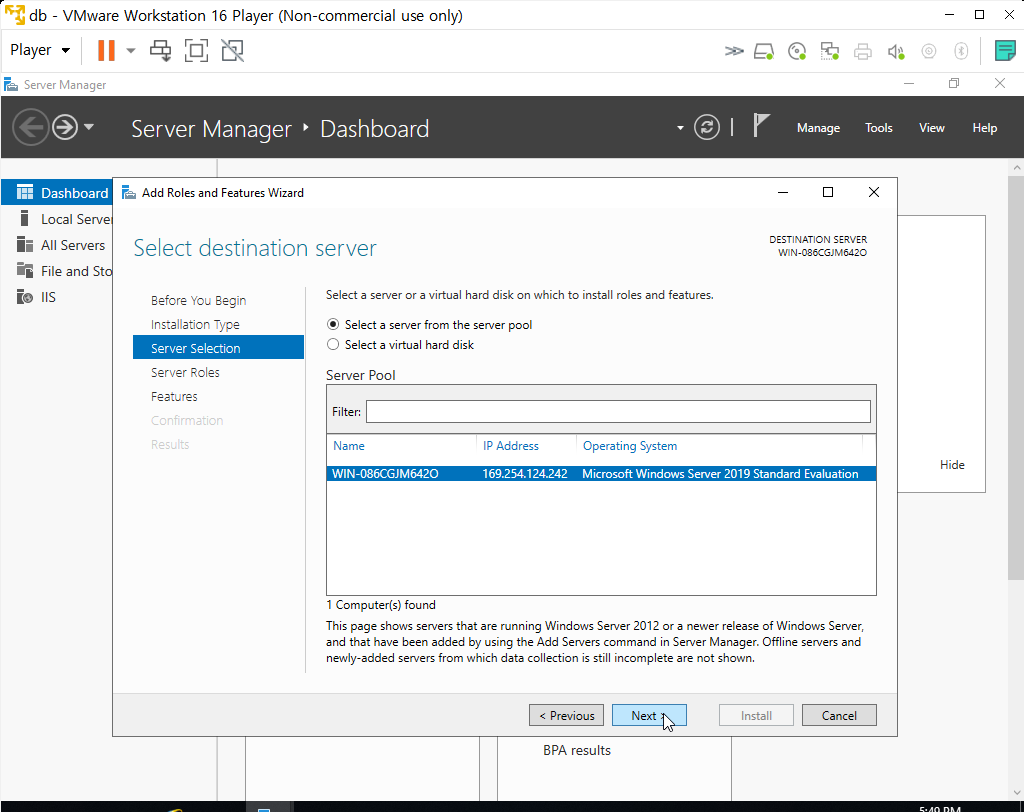Open the Help menu
The image size is (1024, 812).
[984, 127]
